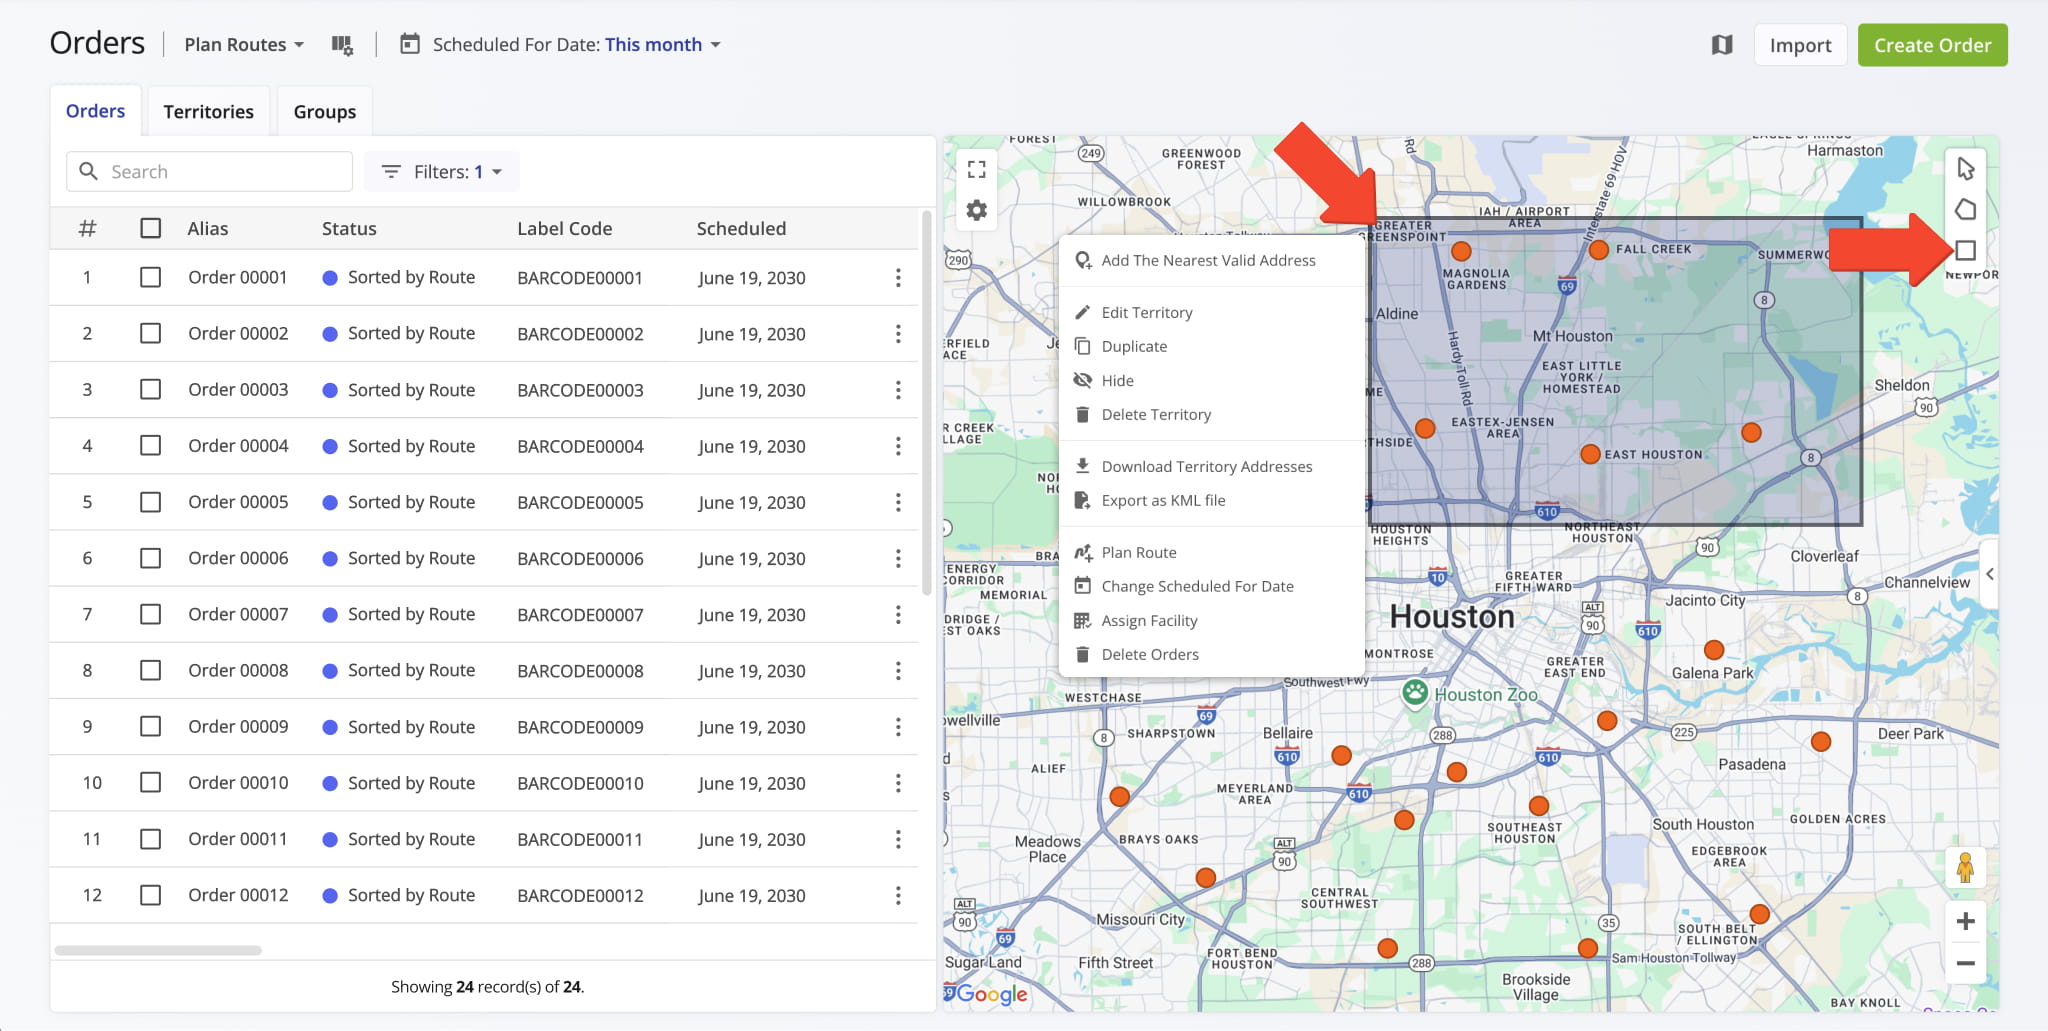Check the box for Order 00002

point(150,333)
